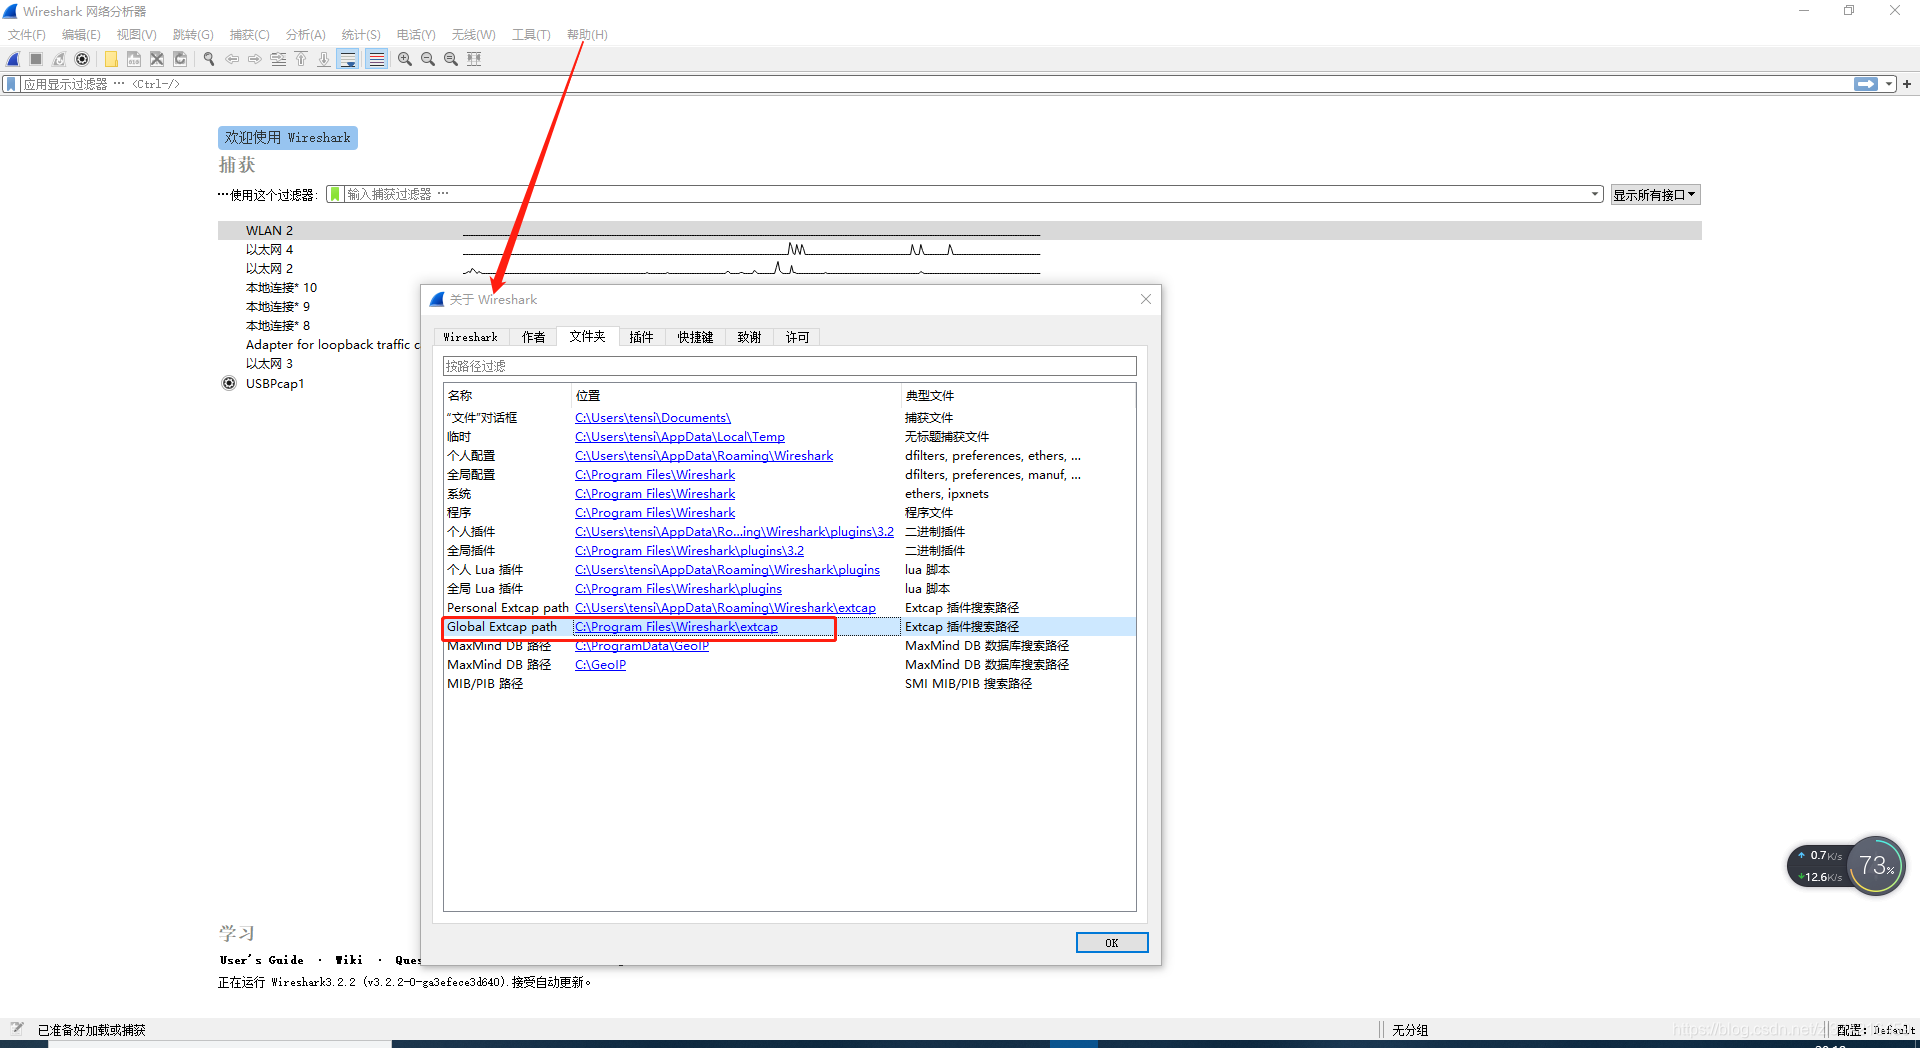The width and height of the screenshot is (1920, 1048).
Task: Open 视图(V) menu
Action: pyautogui.click(x=137, y=34)
